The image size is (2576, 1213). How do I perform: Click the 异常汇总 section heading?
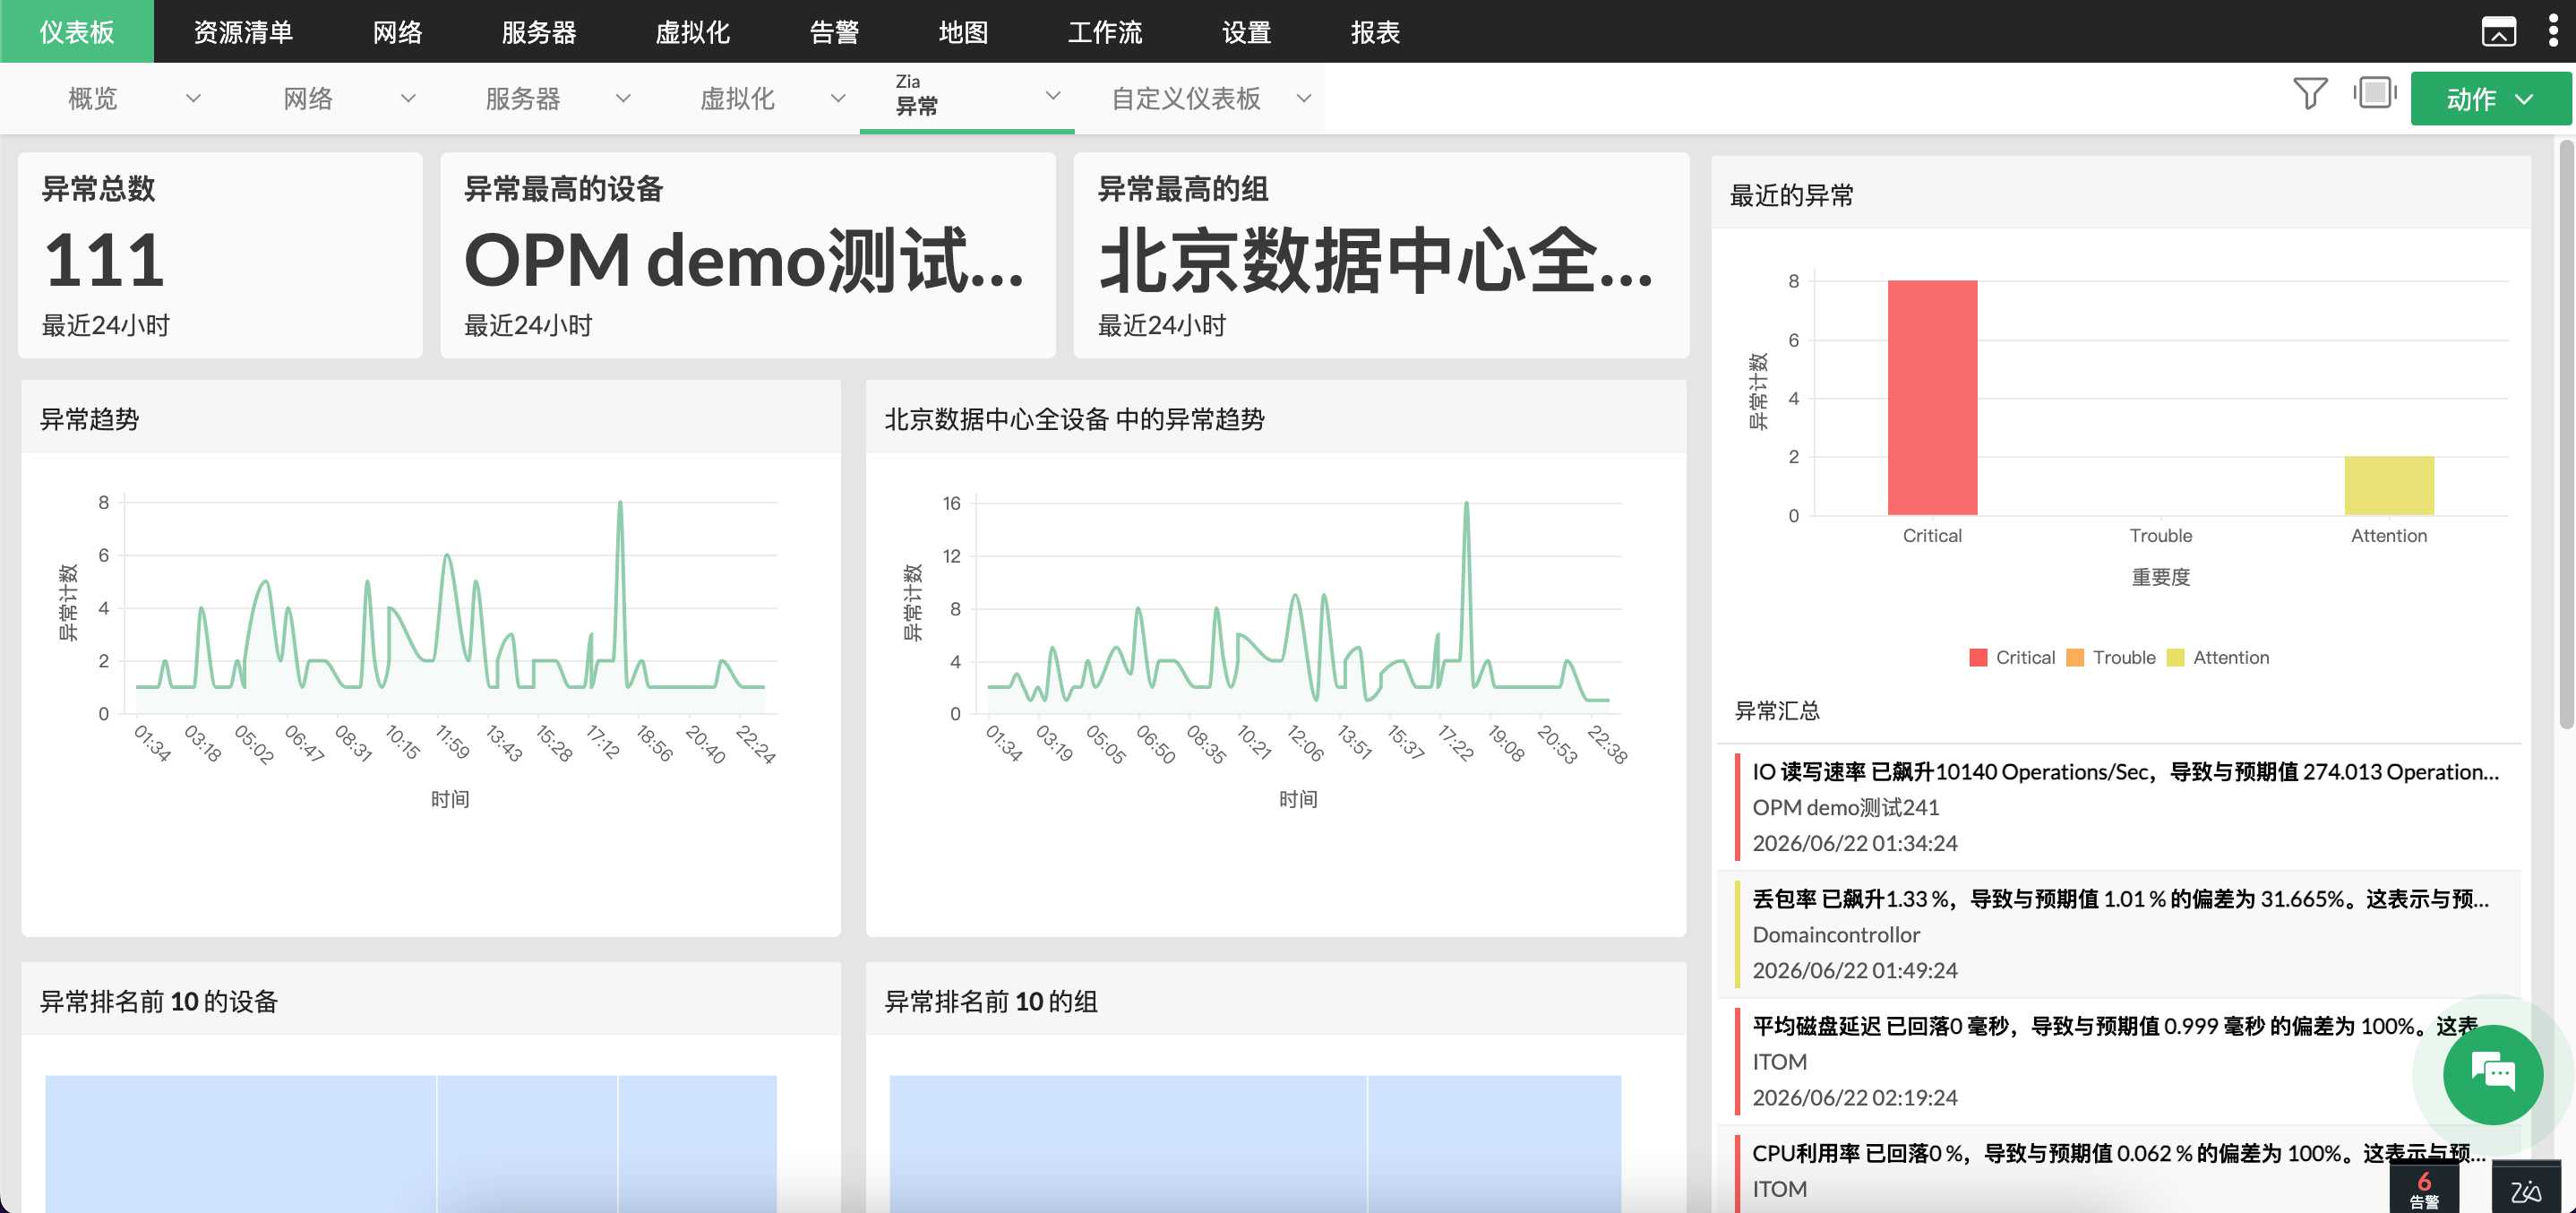(1776, 710)
